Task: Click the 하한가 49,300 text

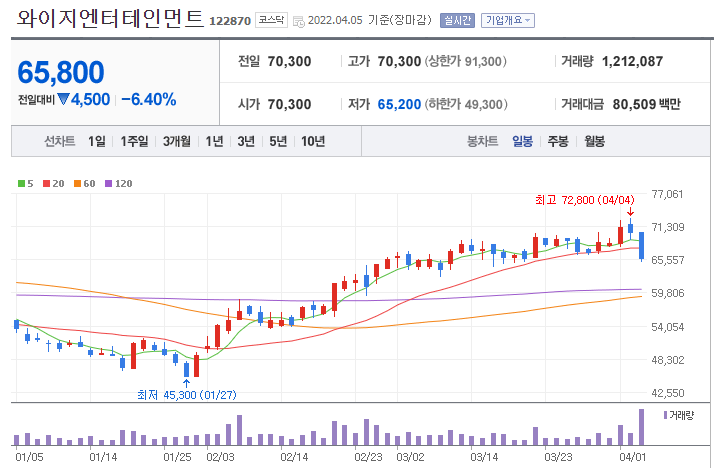Action: 466,104
